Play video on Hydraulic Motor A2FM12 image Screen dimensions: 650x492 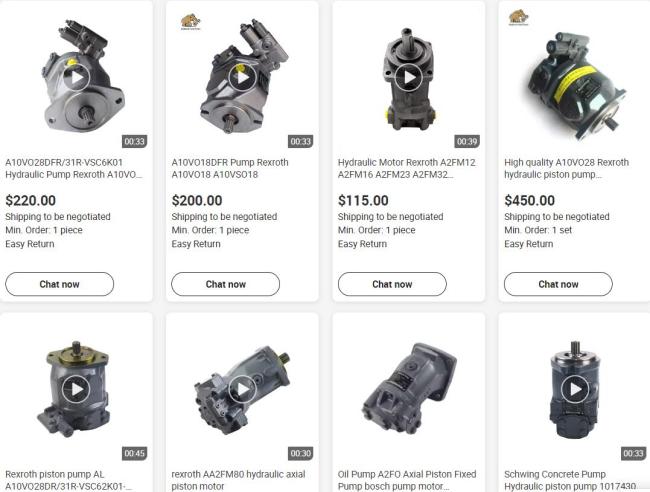pos(409,78)
